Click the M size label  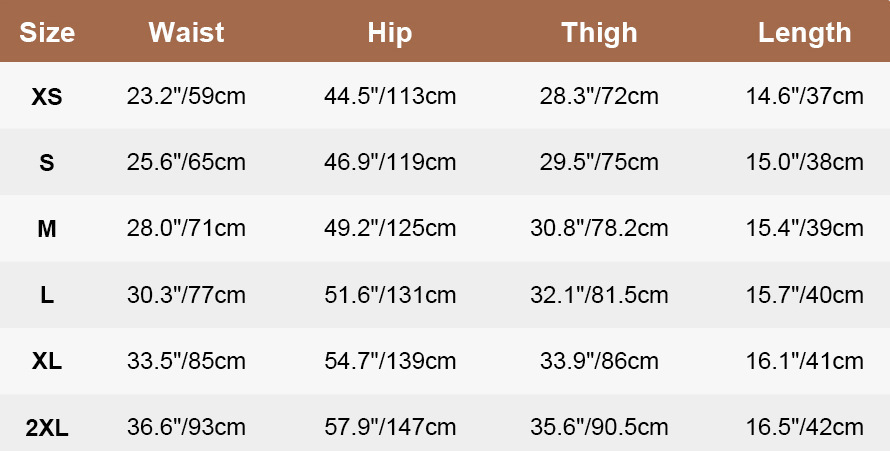[x=47, y=229]
